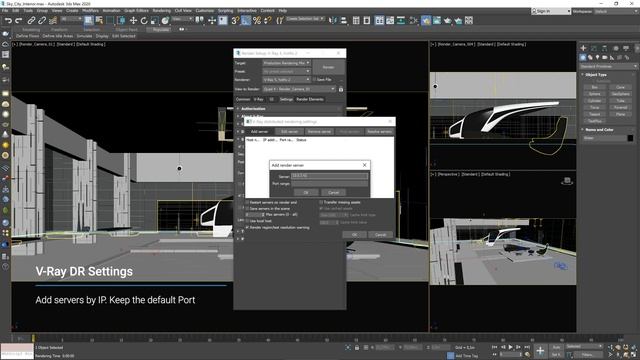
Task: Open the Rendering menu
Action: 162,11
